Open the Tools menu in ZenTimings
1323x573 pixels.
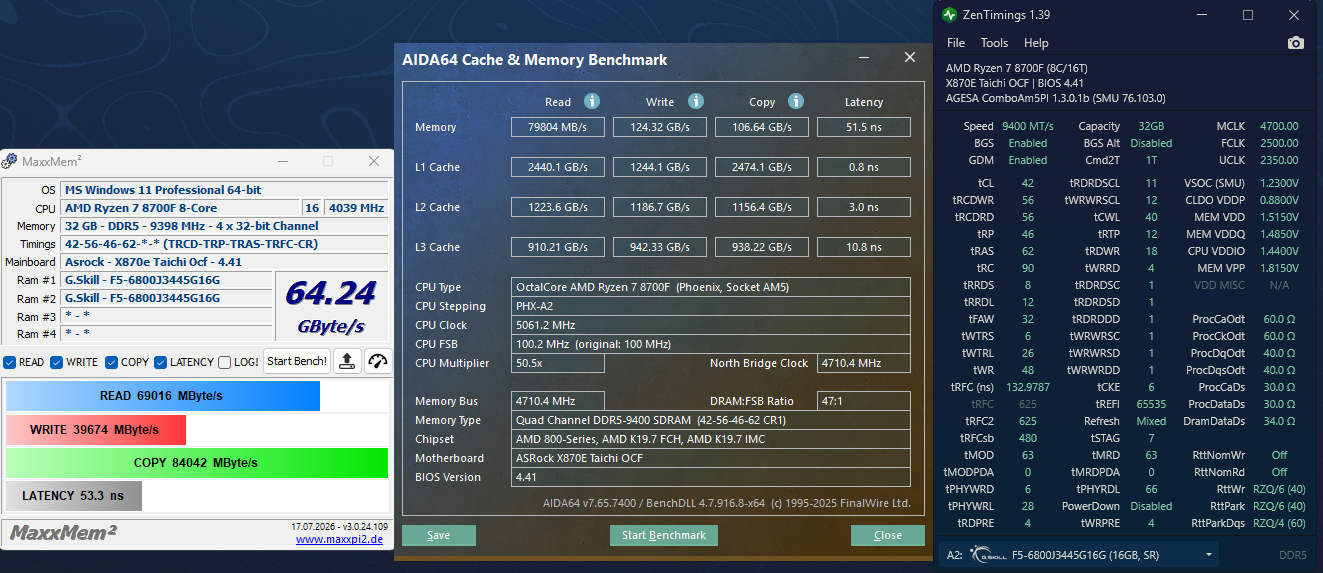tap(994, 43)
